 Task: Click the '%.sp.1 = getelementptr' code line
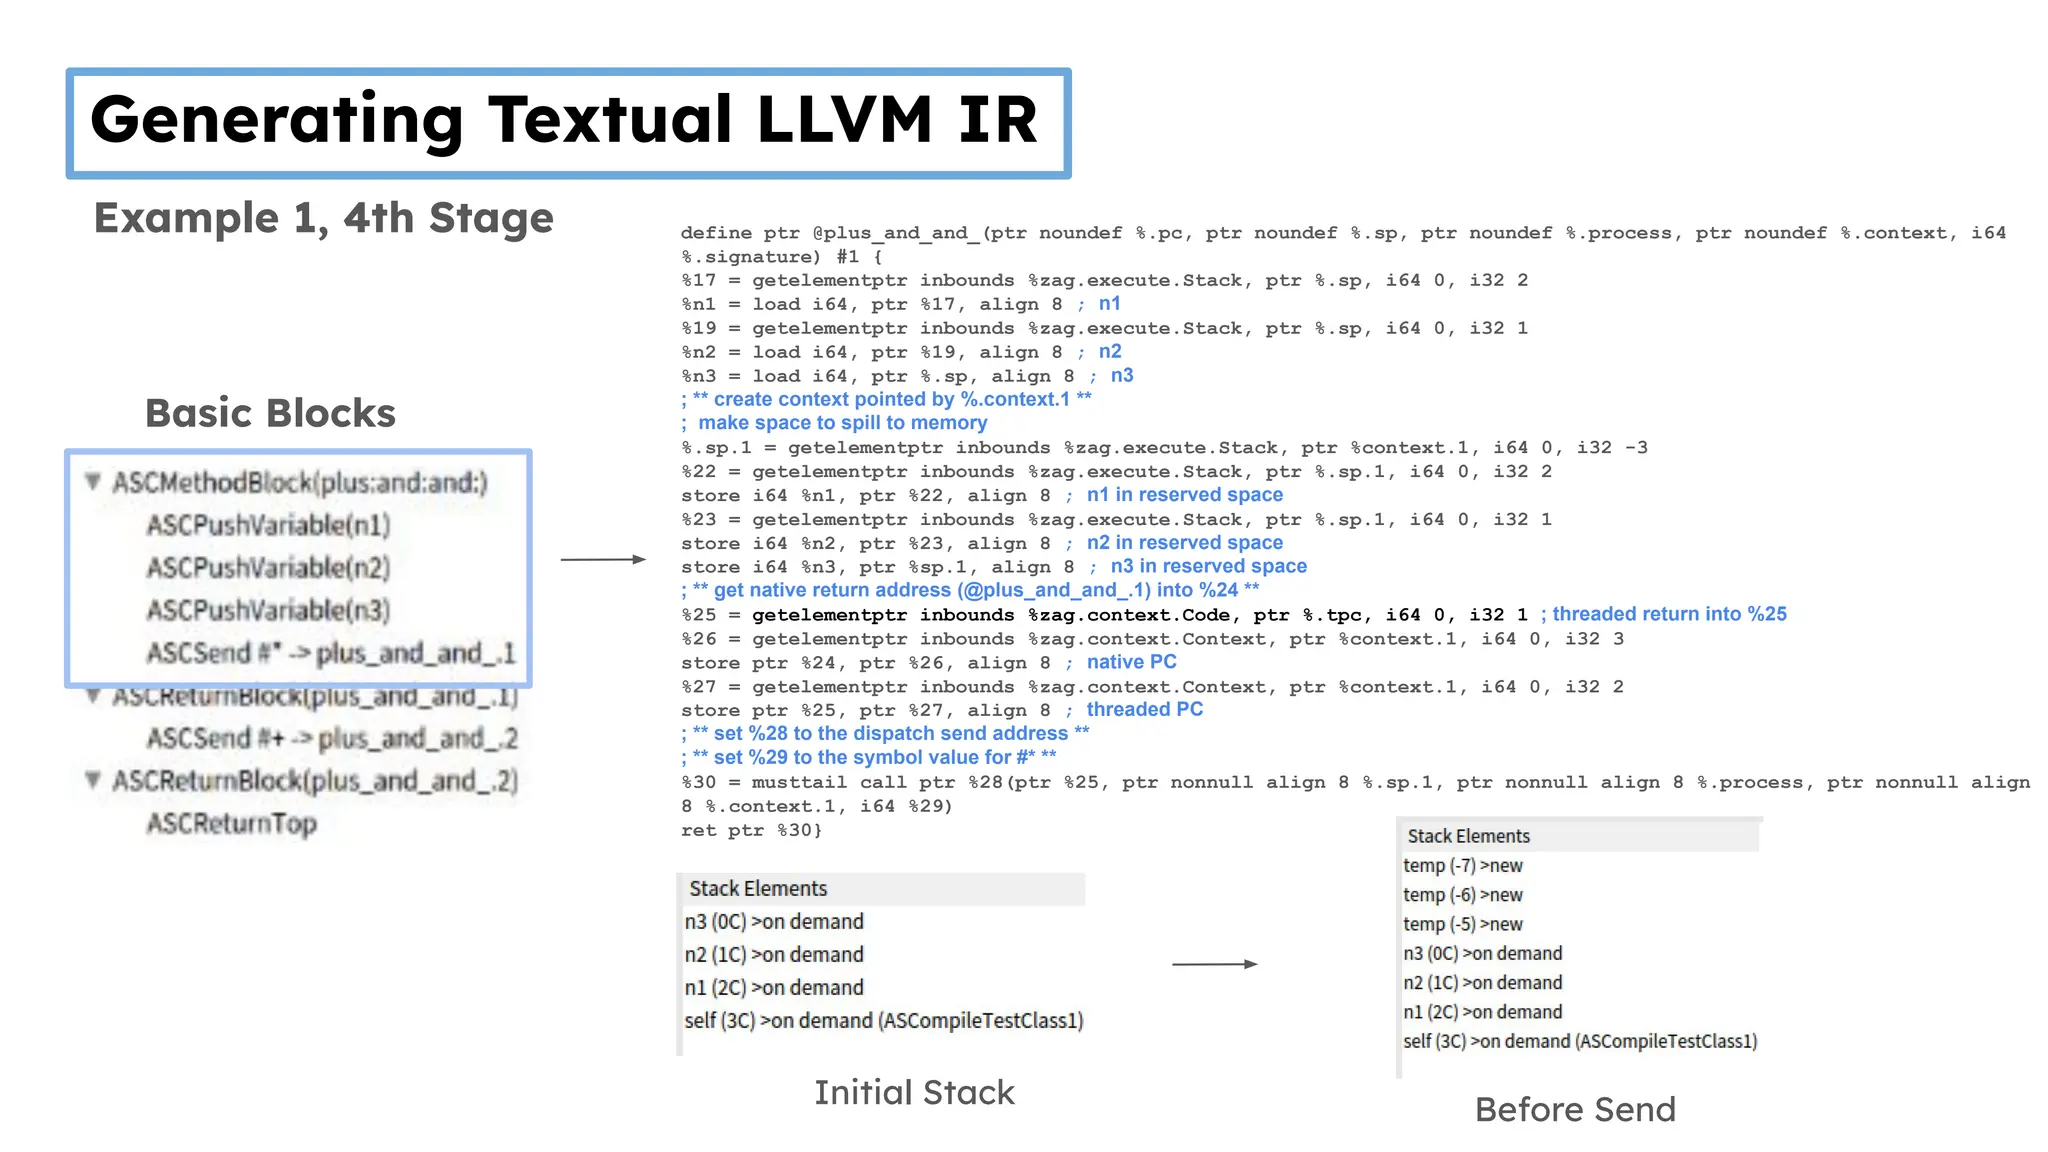[1164, 448]
